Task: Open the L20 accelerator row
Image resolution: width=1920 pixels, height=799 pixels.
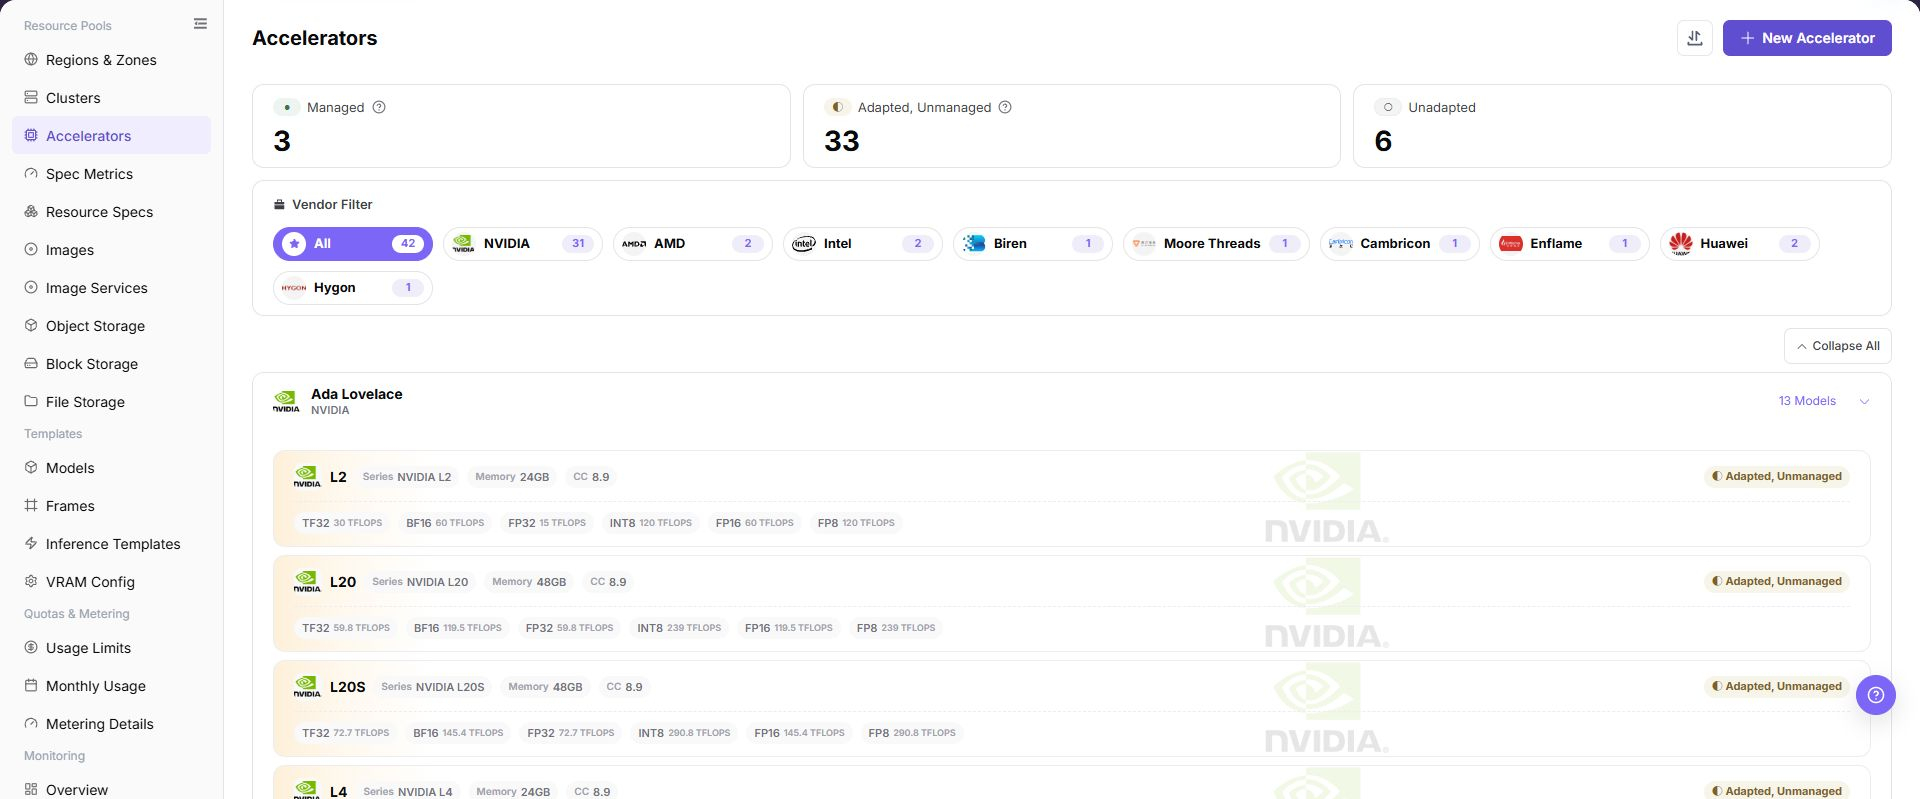Action: click(1072, 603)
